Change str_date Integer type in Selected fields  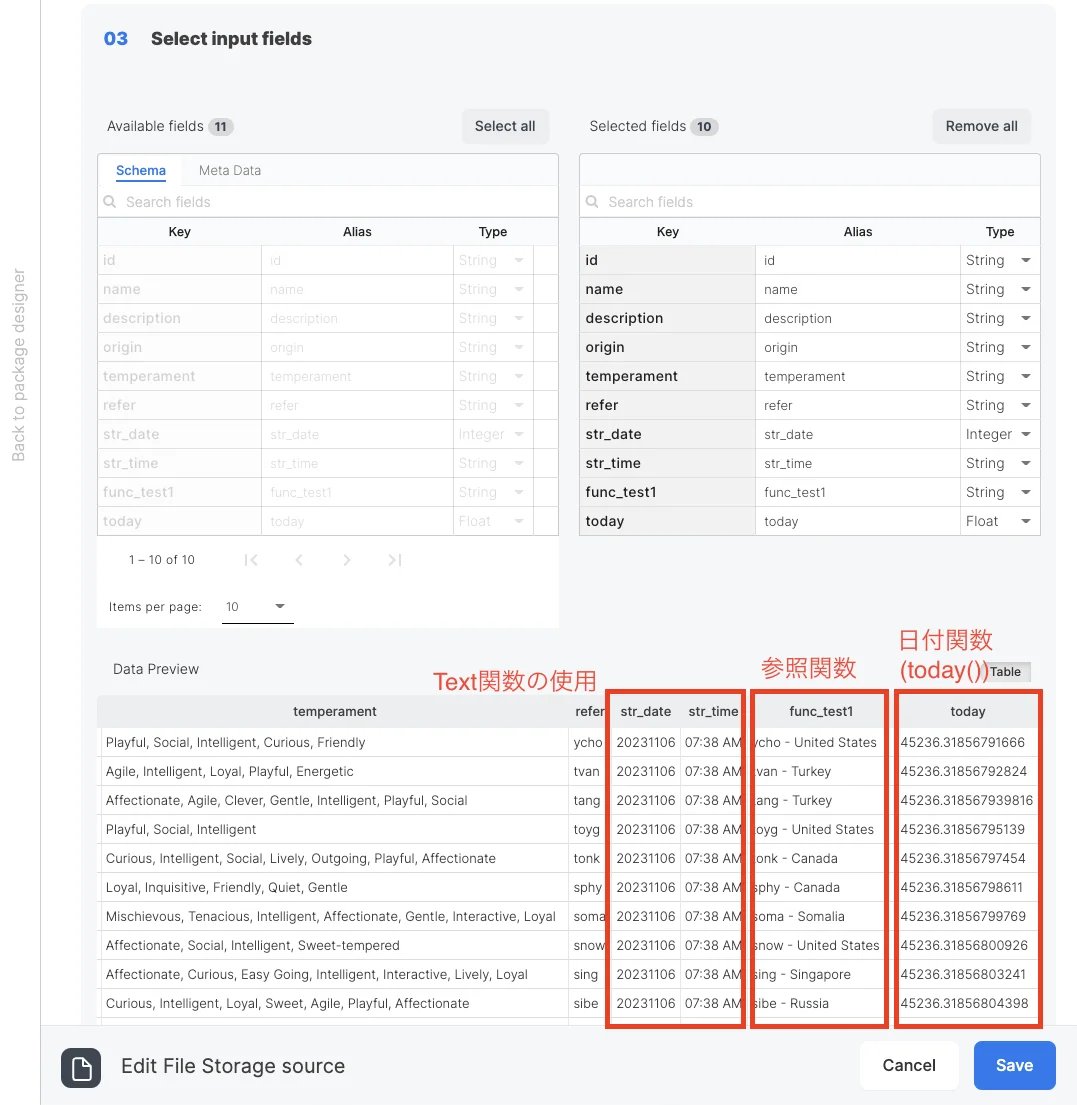tap(999, 434)
